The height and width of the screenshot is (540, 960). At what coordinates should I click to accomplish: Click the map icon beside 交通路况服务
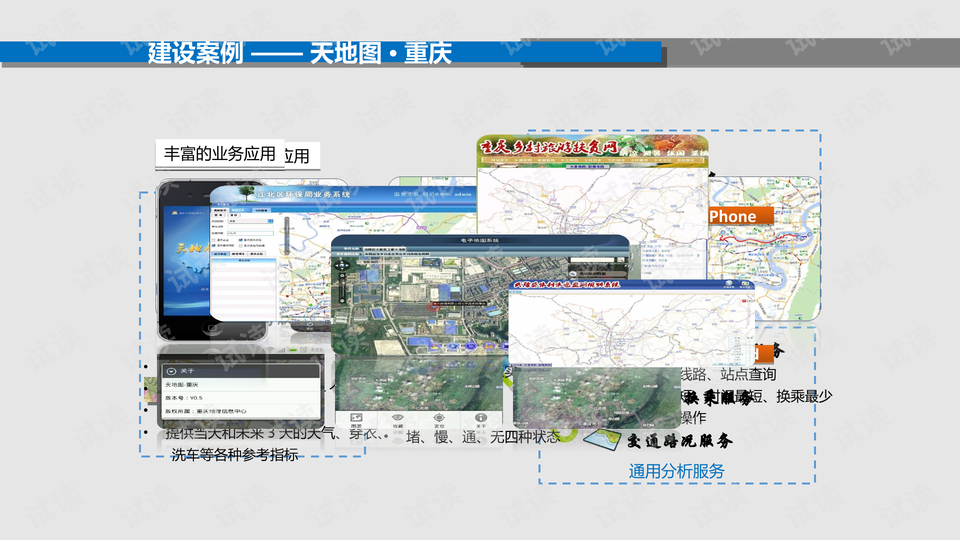[601, 440]
